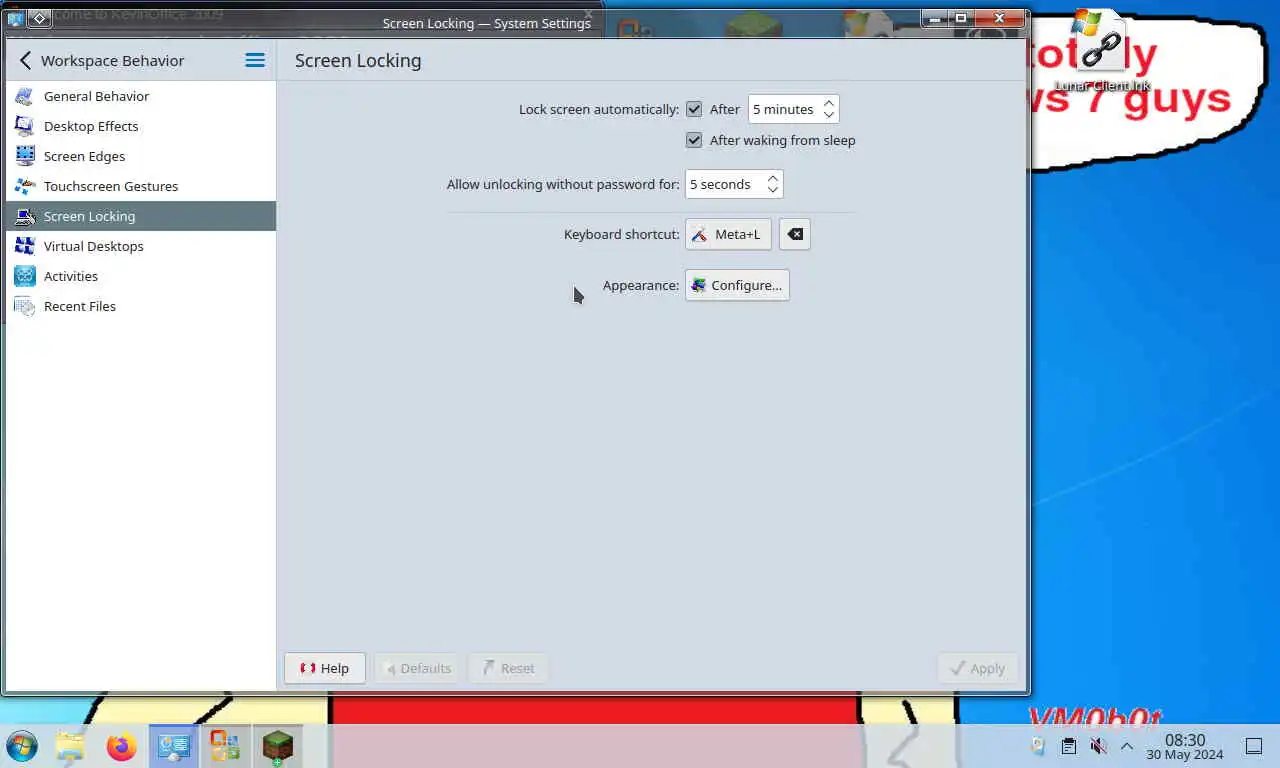The width and height of the screenshot is (1280, 768).
Task: Select Screen Edges in the sidebar
Action: (x=140, y=156)
